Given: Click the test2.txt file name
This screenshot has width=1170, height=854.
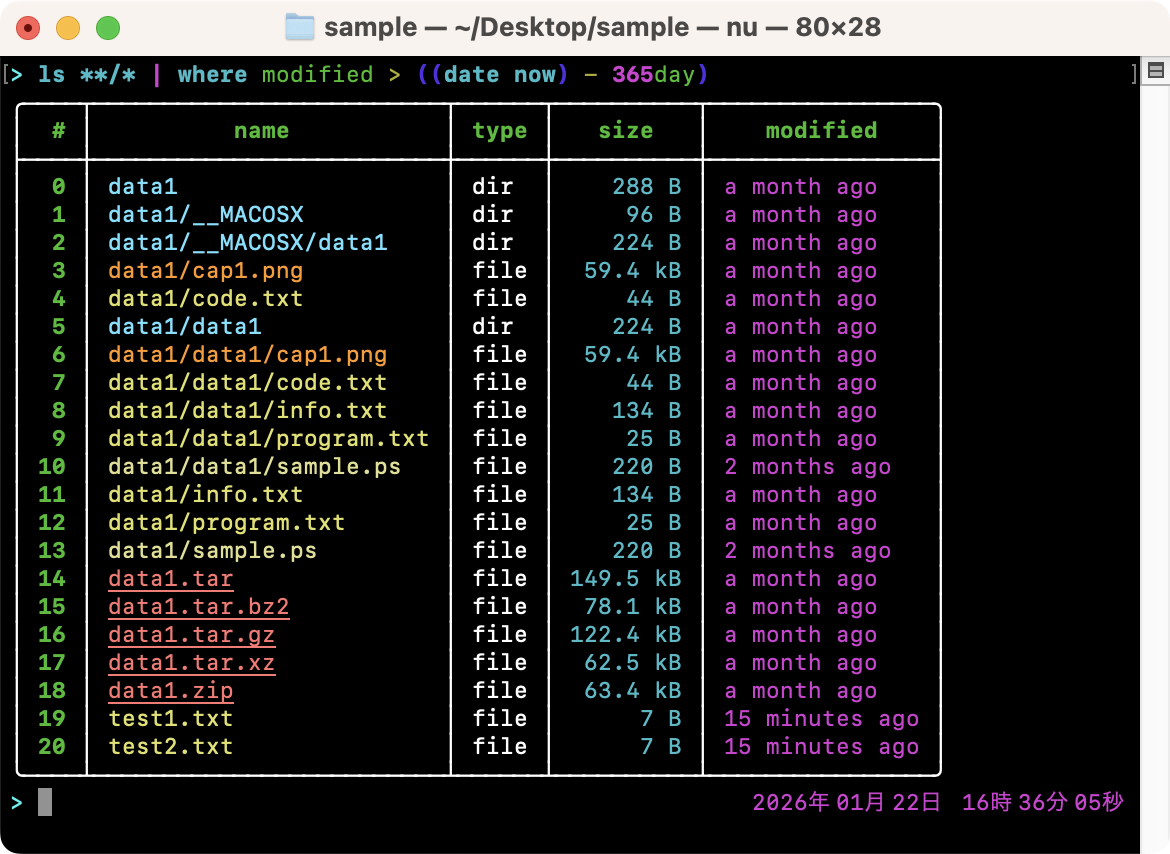Looking at the screenshot, I should click(x=170, y=747).
